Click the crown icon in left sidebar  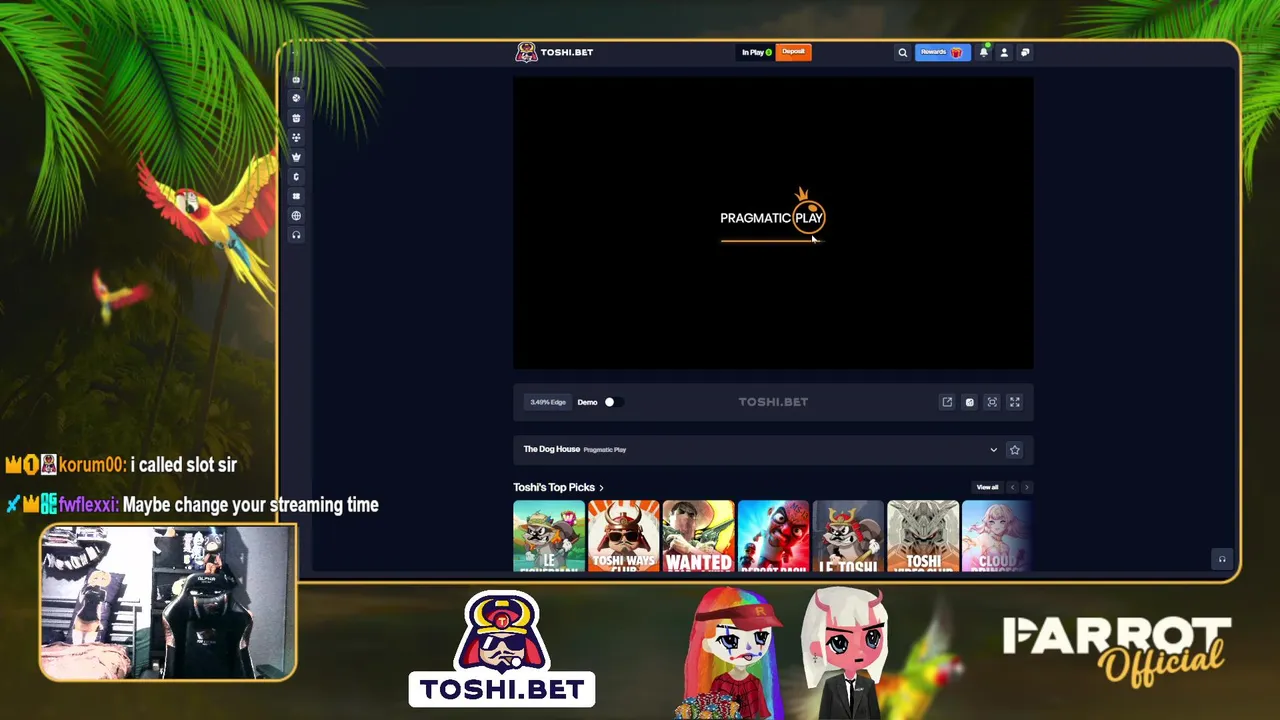pos(296,157)
